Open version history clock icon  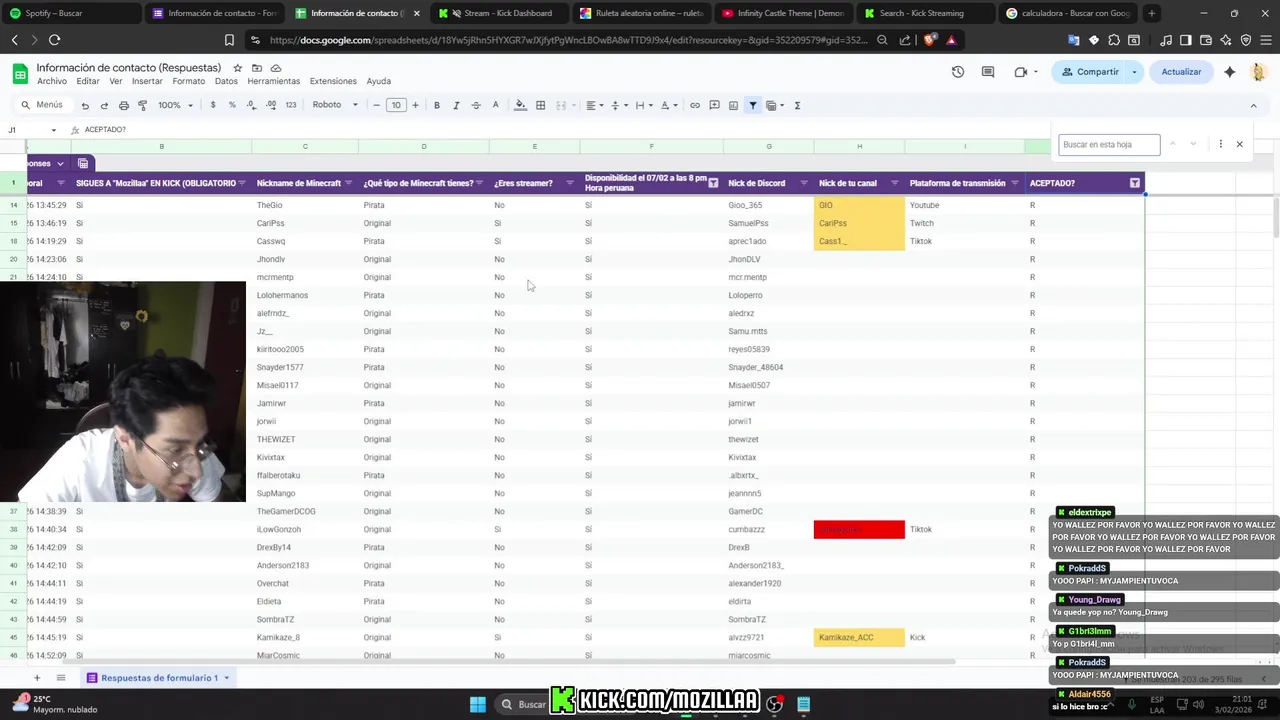coord(958,72)
